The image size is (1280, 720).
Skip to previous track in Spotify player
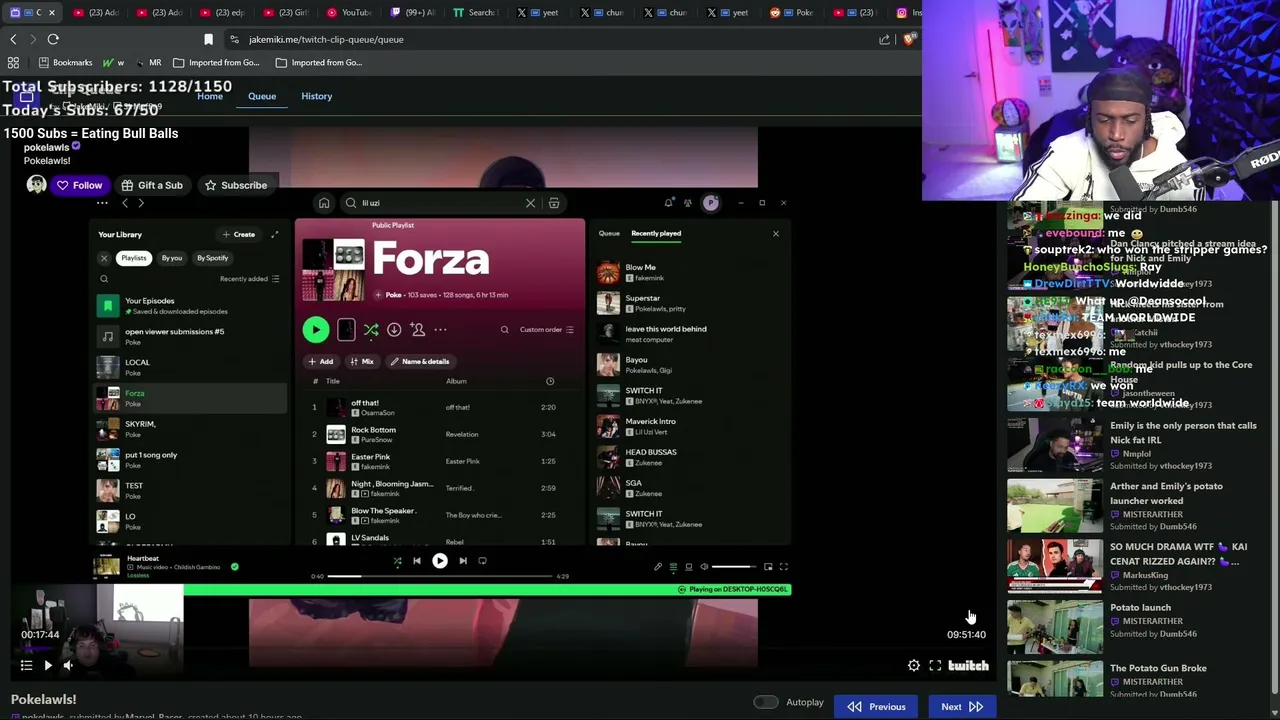pyautogui.click(x=417, y=561)
